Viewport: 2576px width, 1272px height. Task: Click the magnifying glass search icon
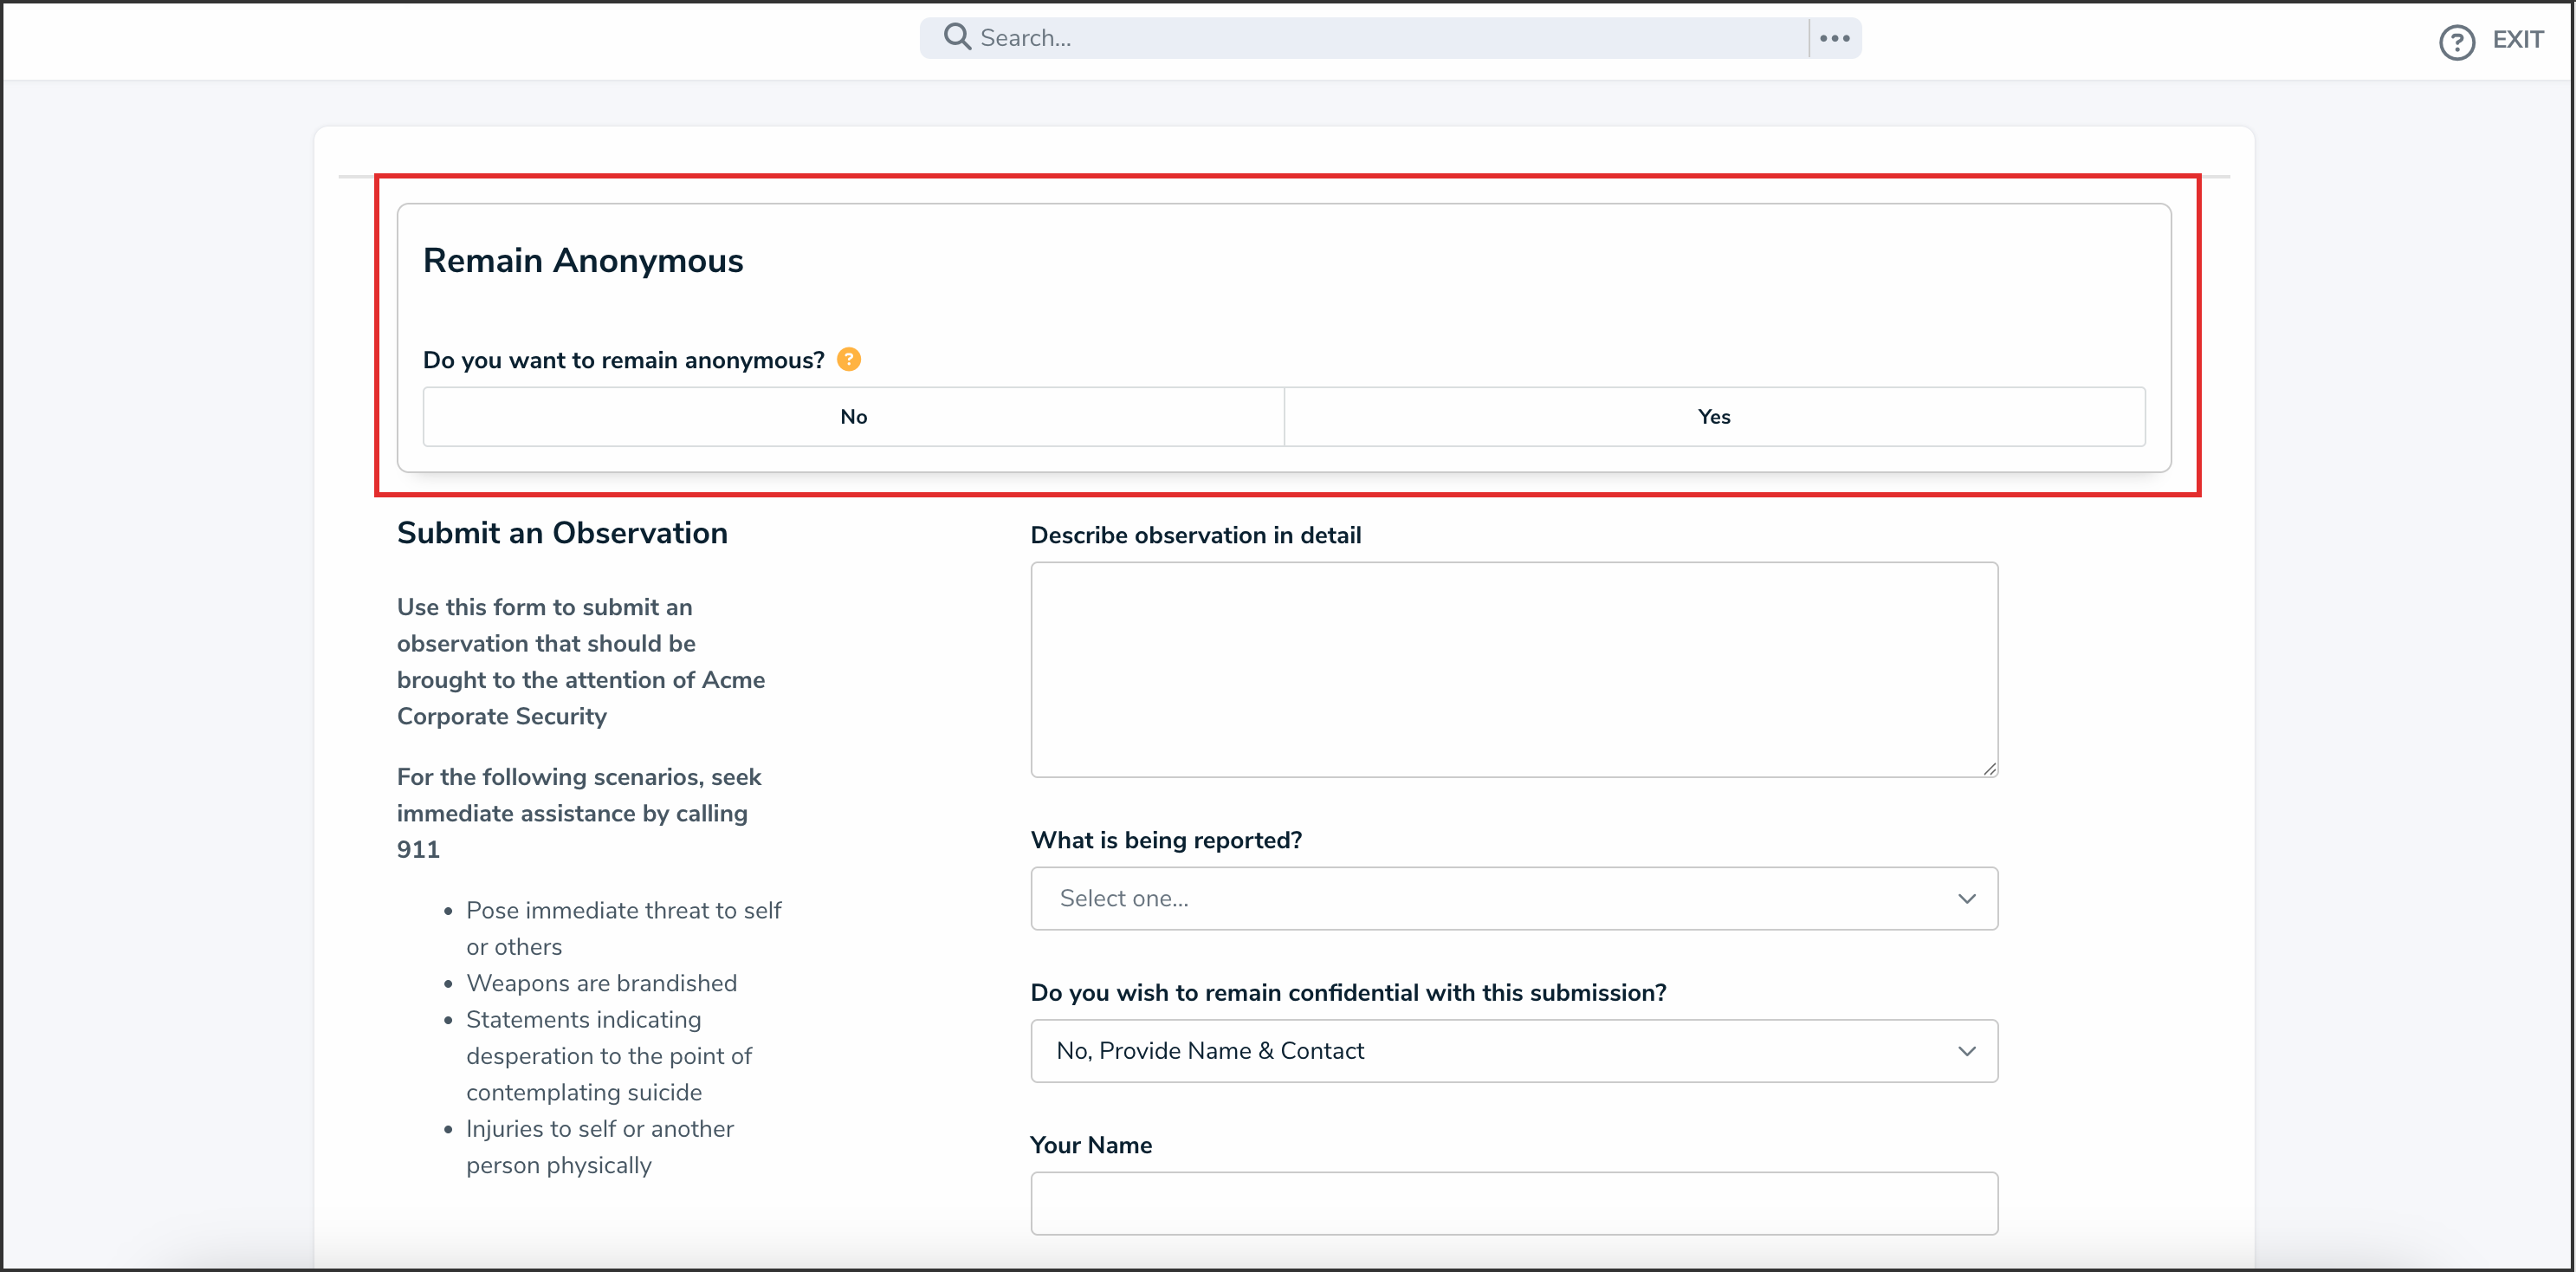957,37
